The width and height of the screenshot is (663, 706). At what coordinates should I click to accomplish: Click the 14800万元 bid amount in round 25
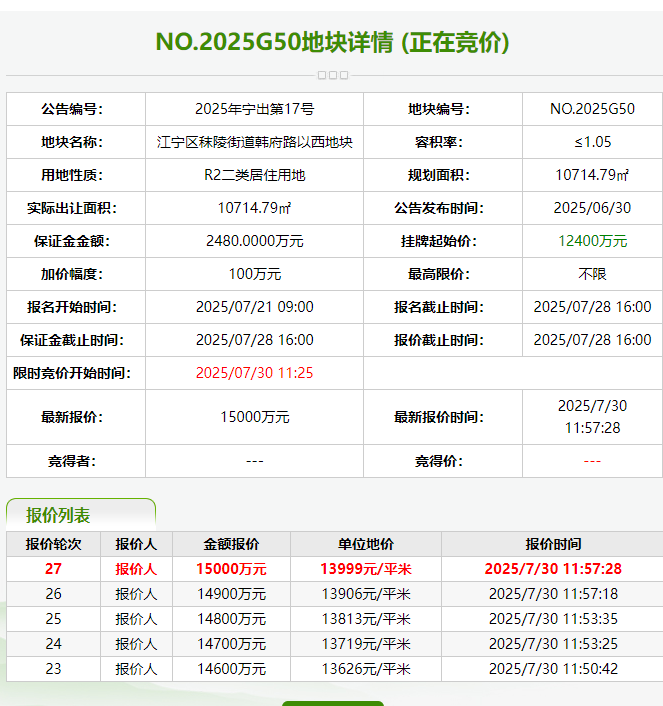pos(231,619)
